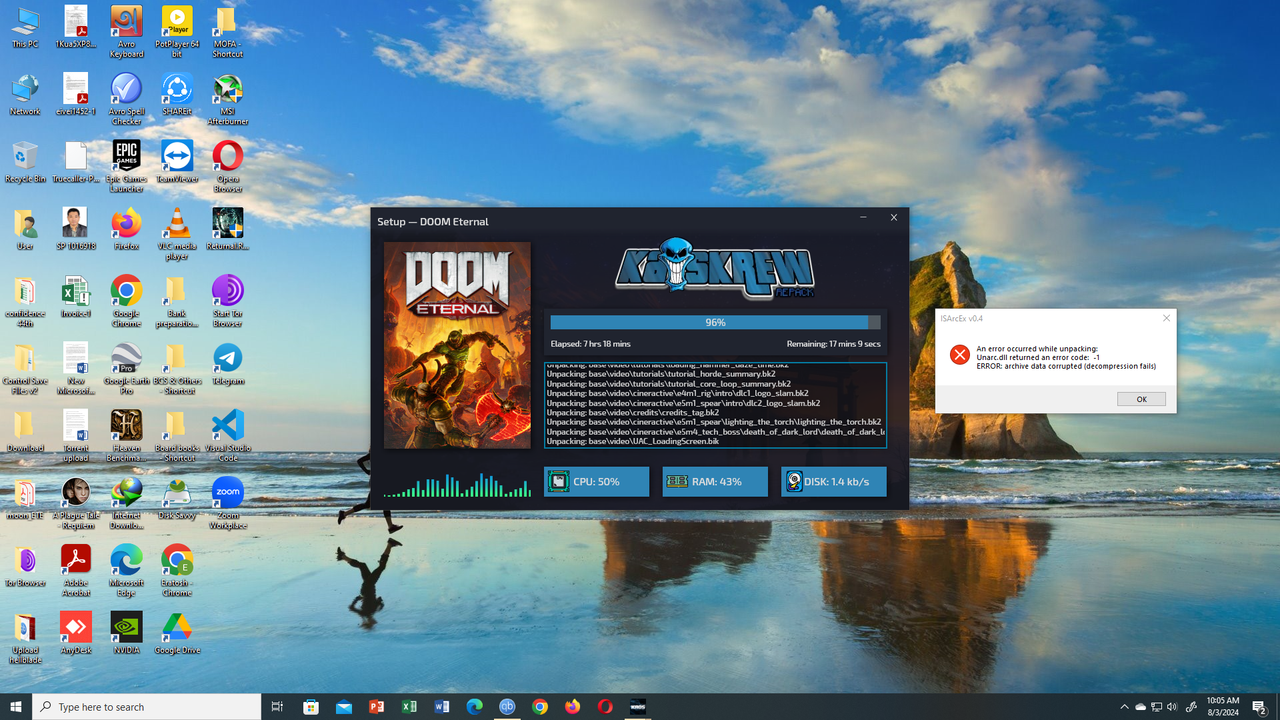The image size is (1280, 720).
Task: Open Microsoft Store from the taskbar
Action: [x=311, y=706]
